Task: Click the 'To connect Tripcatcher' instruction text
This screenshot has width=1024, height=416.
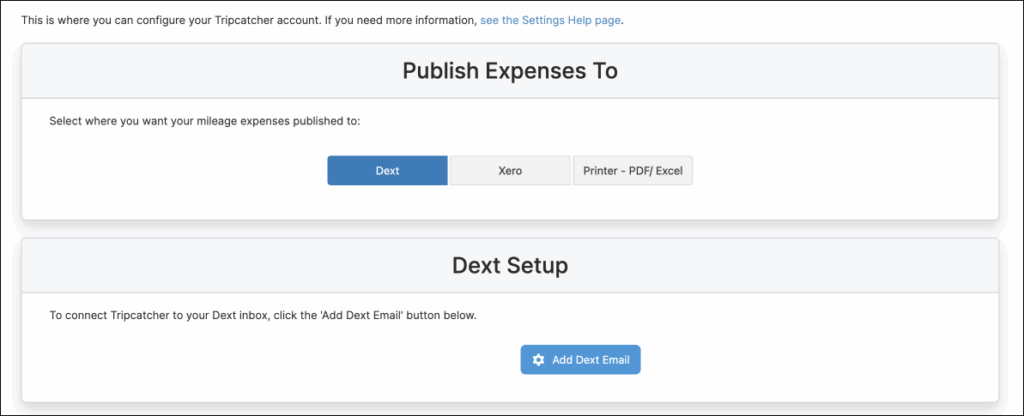Action: tap(262, 316)
